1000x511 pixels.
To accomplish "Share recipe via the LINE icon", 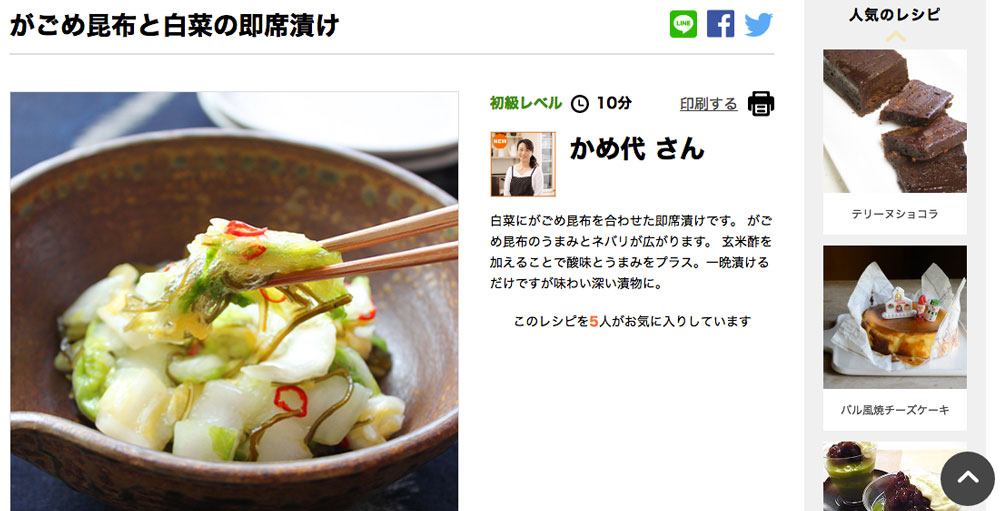I will [683, 24].
